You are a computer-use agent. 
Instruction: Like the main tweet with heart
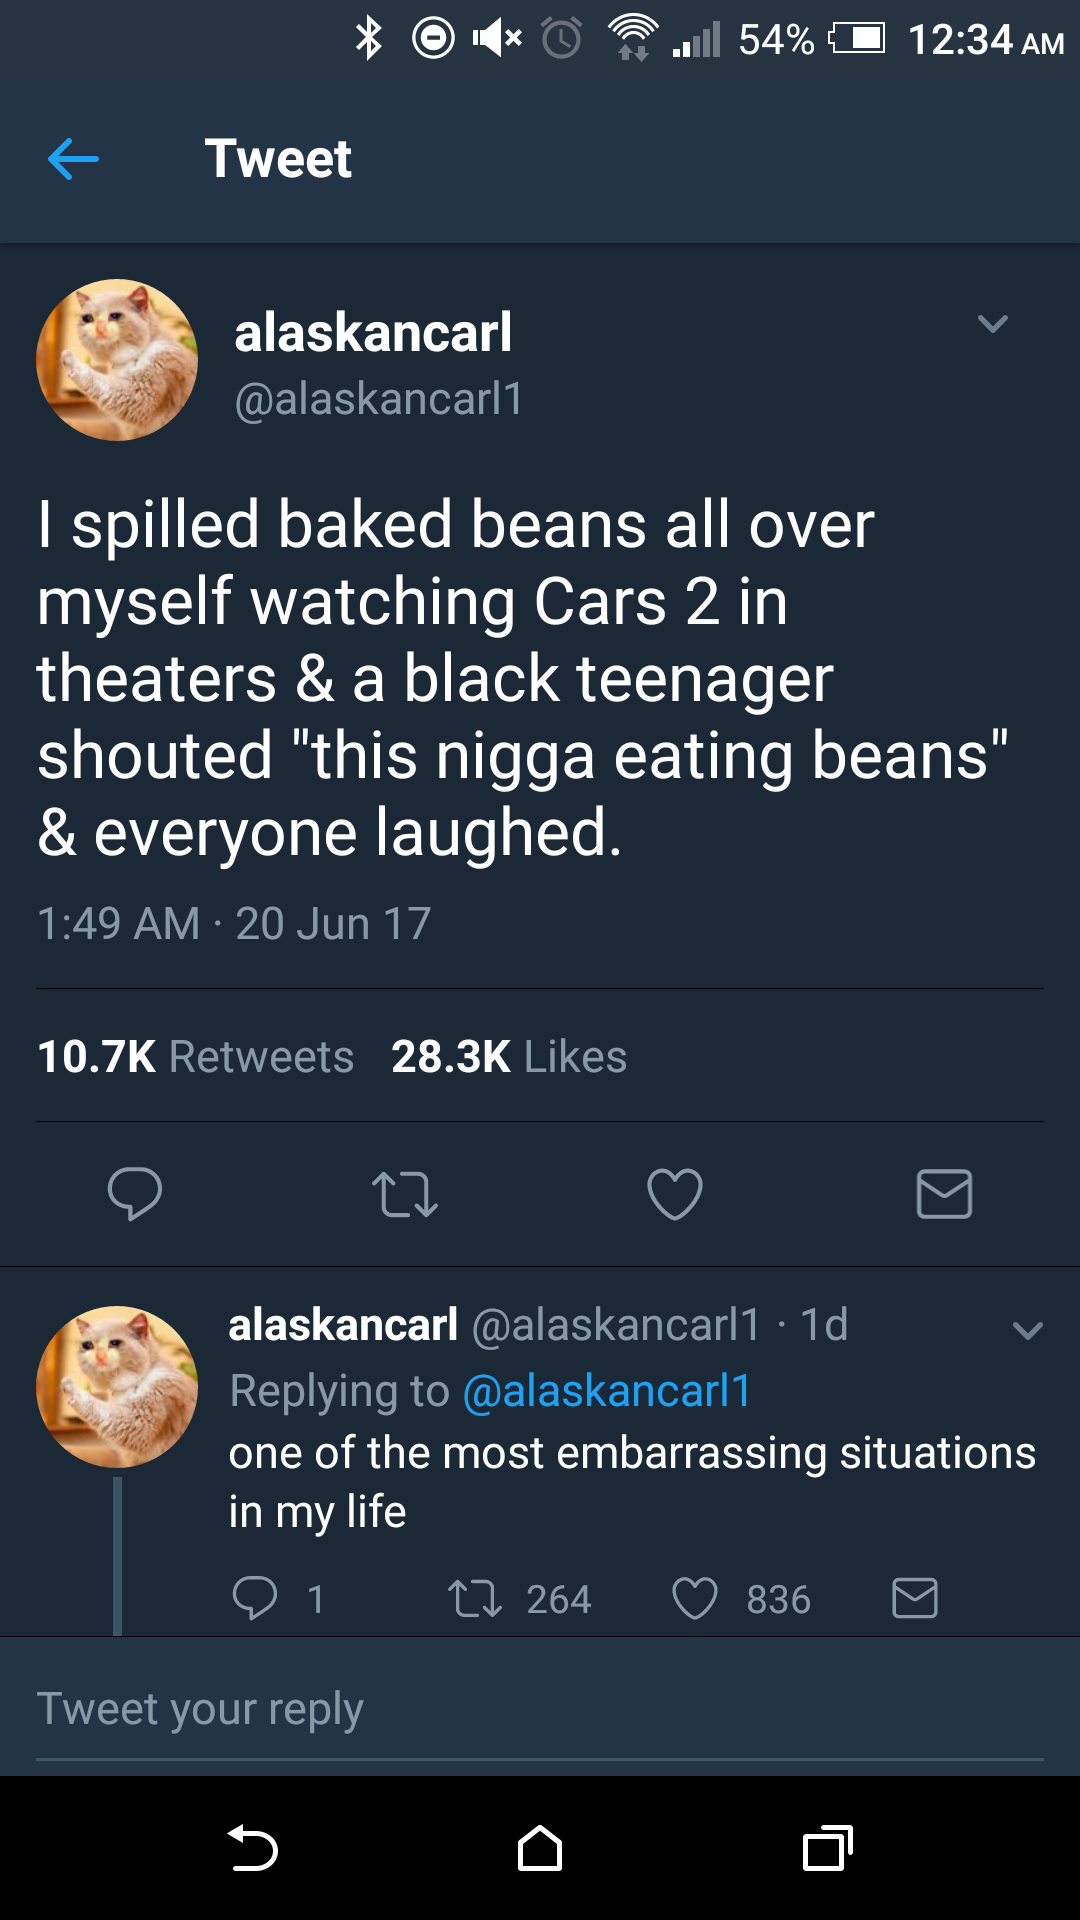(x=675, y=1193)
